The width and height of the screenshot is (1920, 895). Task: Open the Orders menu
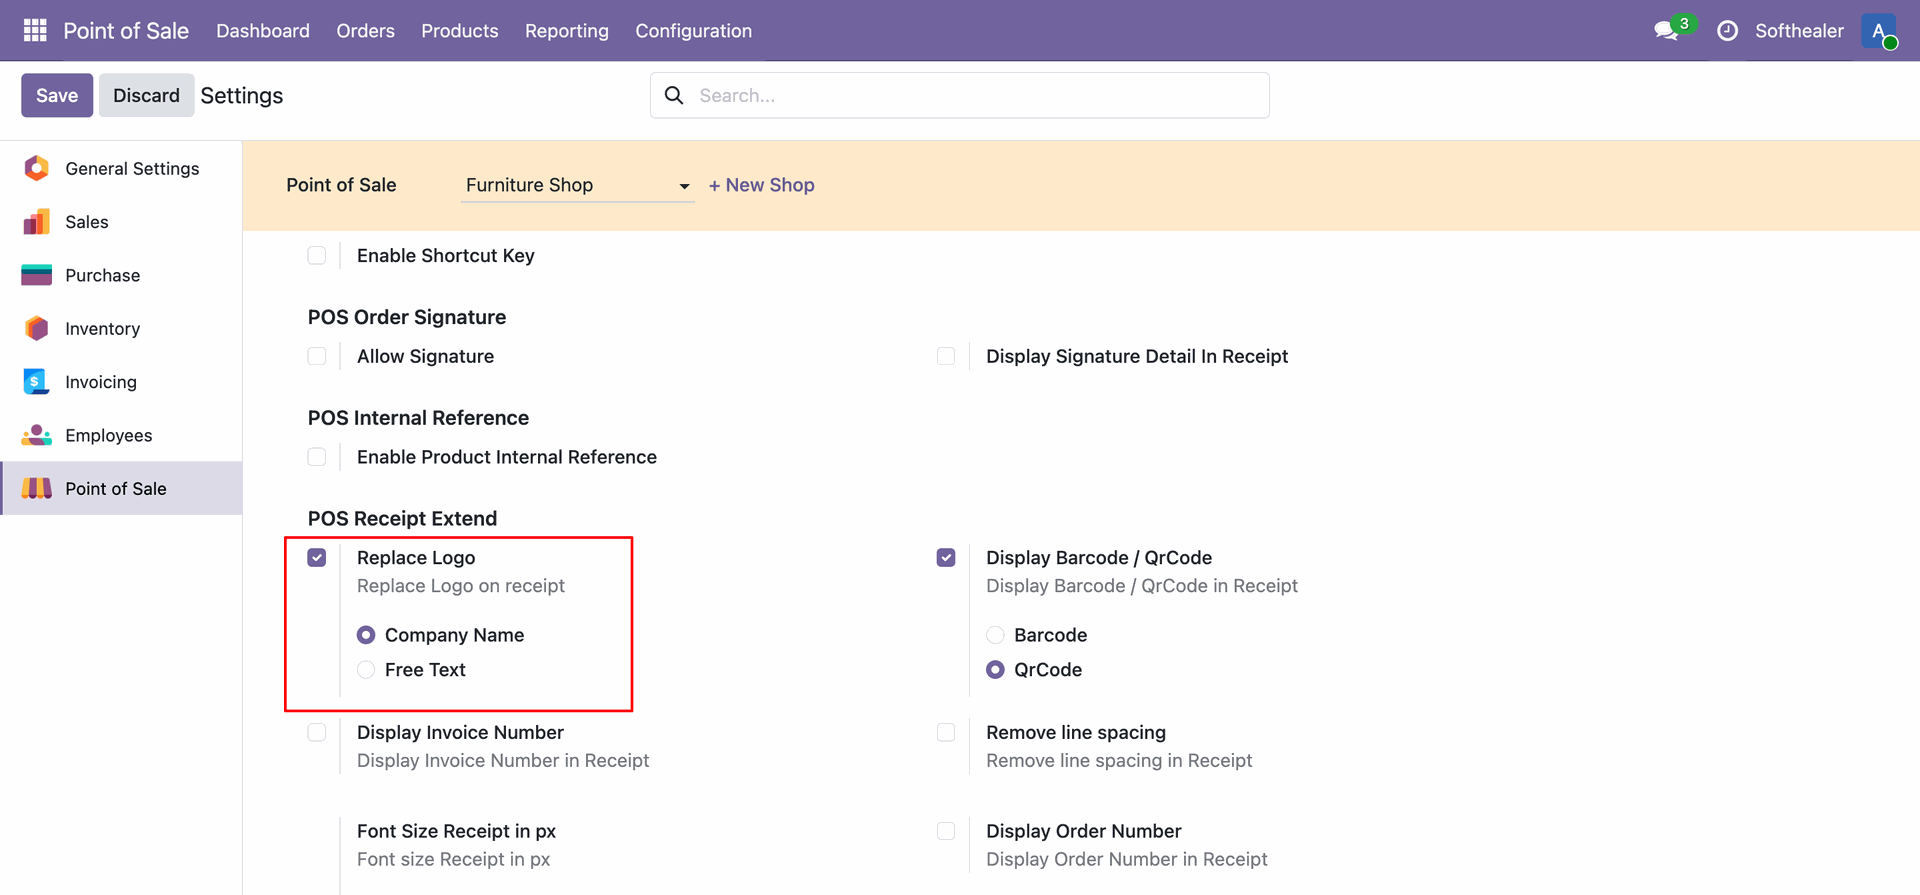tap(366, 31)
